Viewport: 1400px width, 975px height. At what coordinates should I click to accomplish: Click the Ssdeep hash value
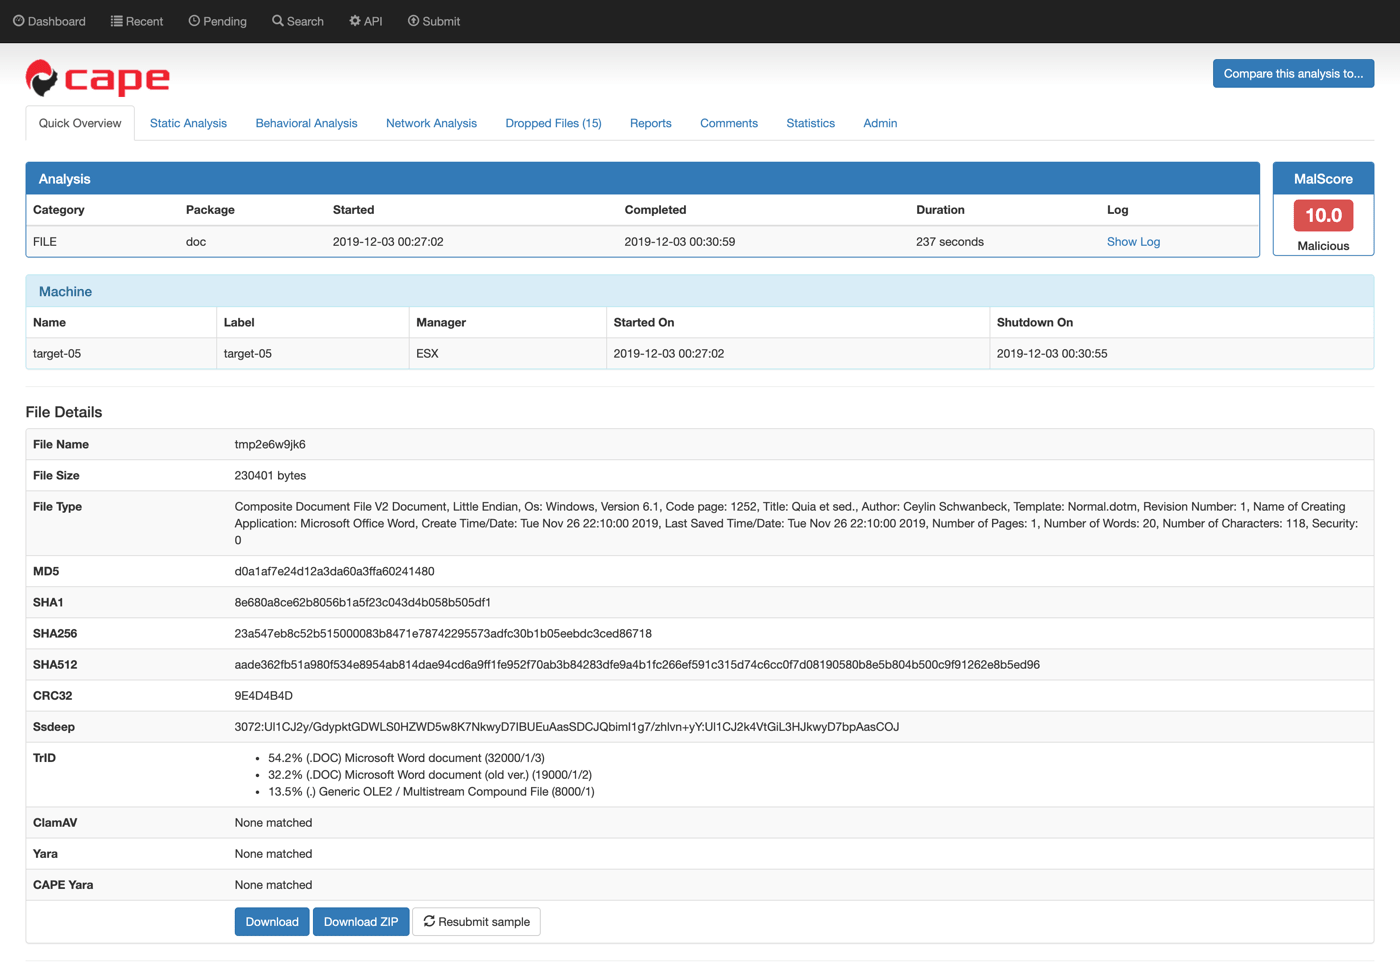(566, 726)
